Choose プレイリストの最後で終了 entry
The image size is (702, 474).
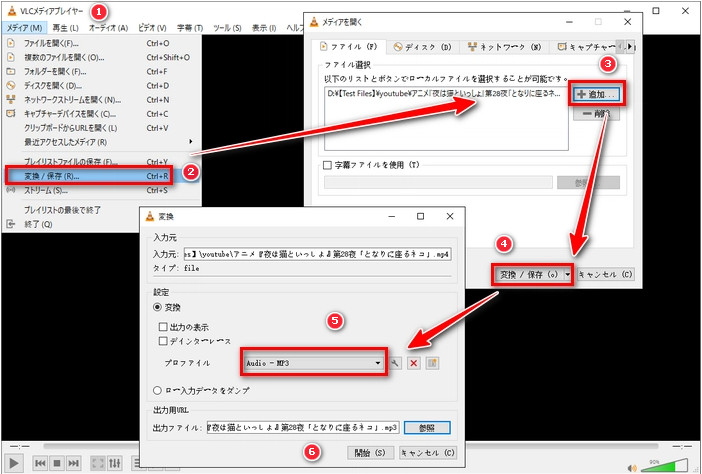[x=102, y=209]
